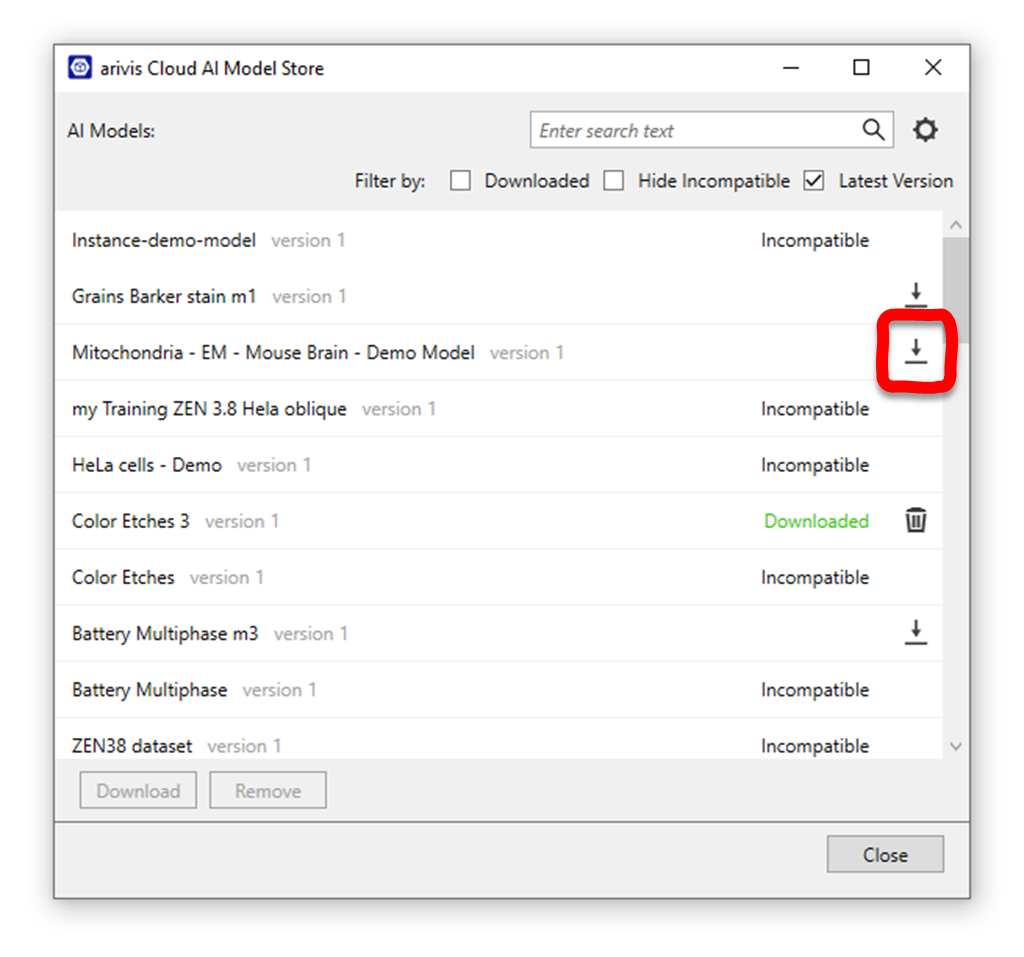This screenshot has height=957, width=1024.
Task: Delete the downloaded Color Etches 3 model
Action: [916, 520]
